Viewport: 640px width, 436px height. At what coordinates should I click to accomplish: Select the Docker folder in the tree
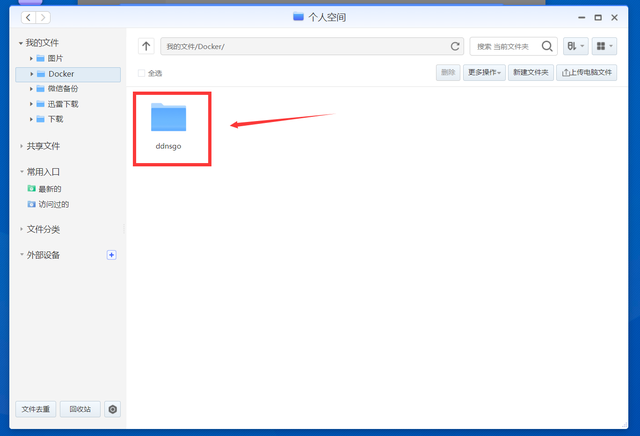tap(68, 74)
